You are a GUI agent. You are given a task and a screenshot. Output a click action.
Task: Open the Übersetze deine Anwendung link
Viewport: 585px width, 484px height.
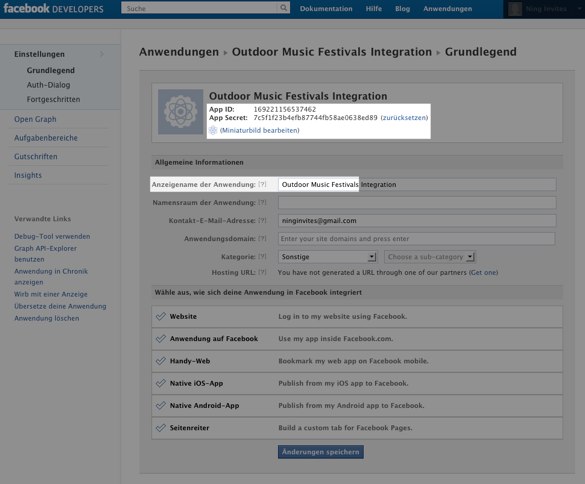pyautogui.click(x=60, y=306)
